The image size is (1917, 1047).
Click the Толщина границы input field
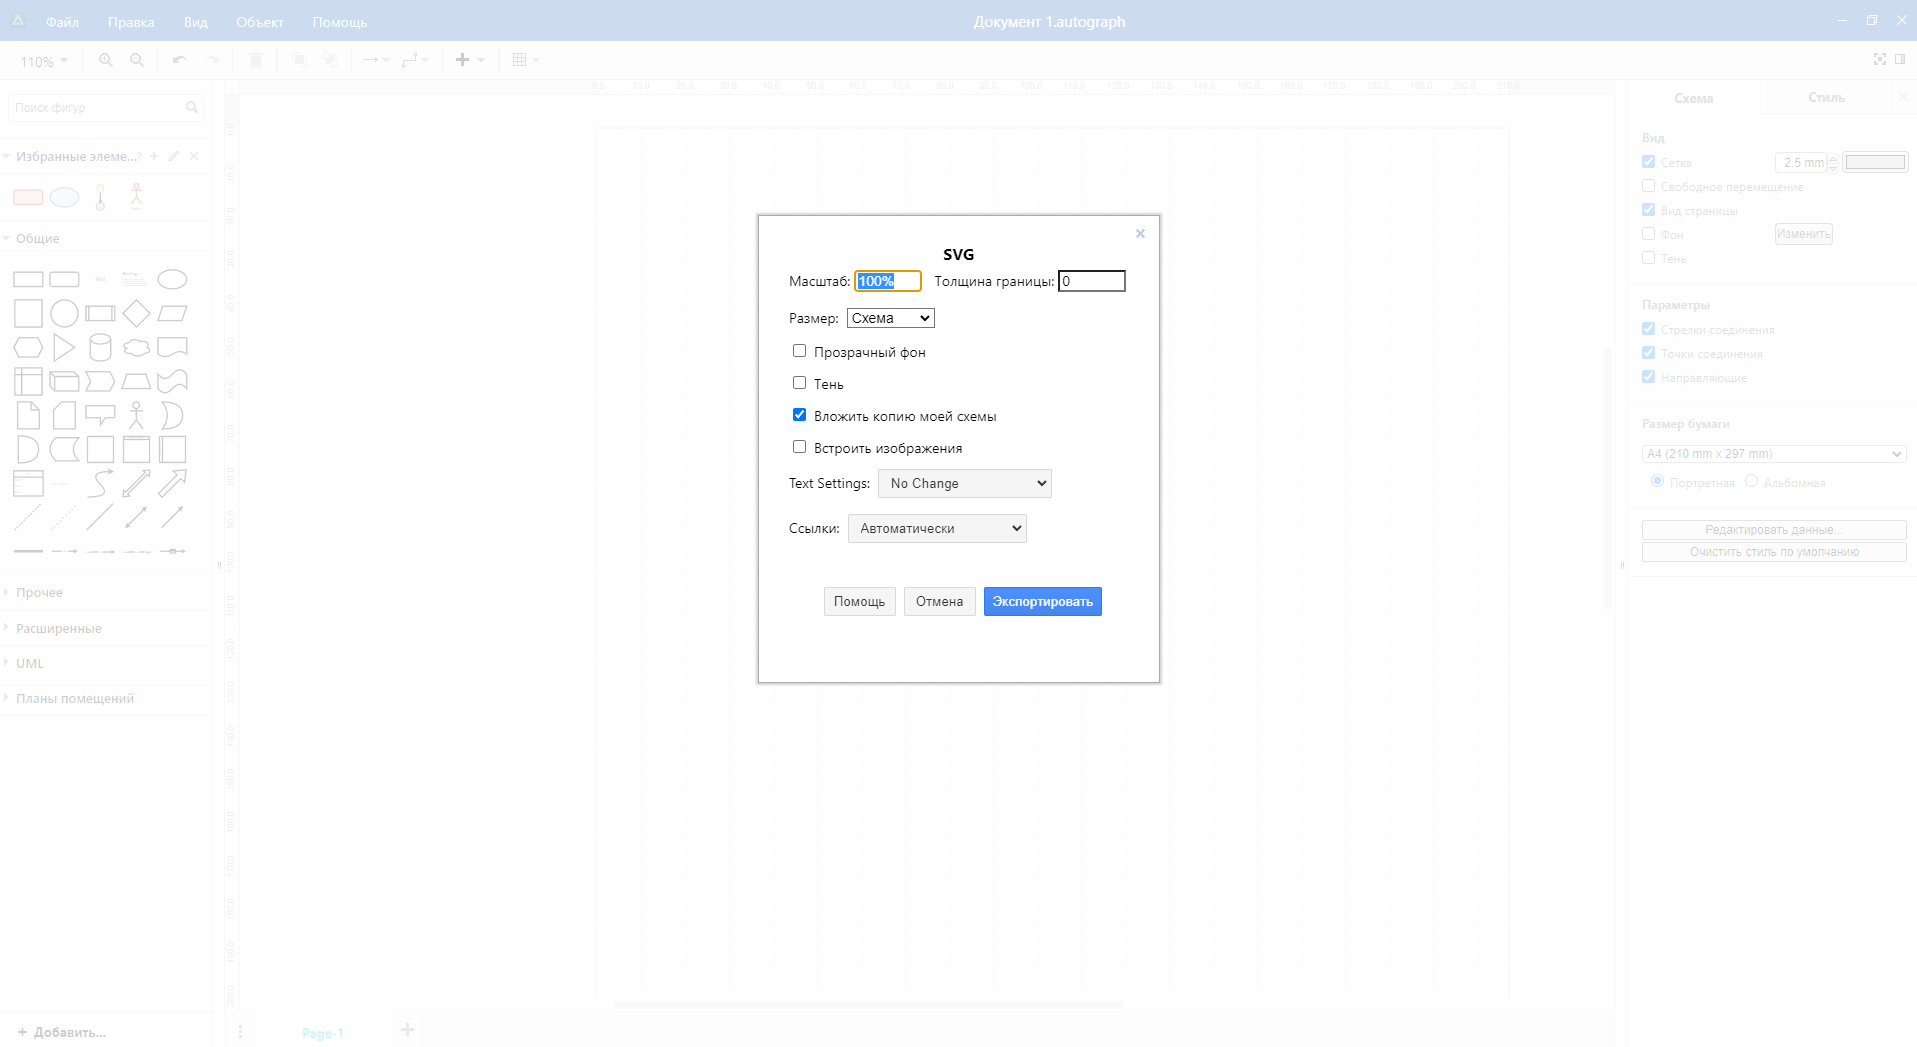(x=1091, y=282)
